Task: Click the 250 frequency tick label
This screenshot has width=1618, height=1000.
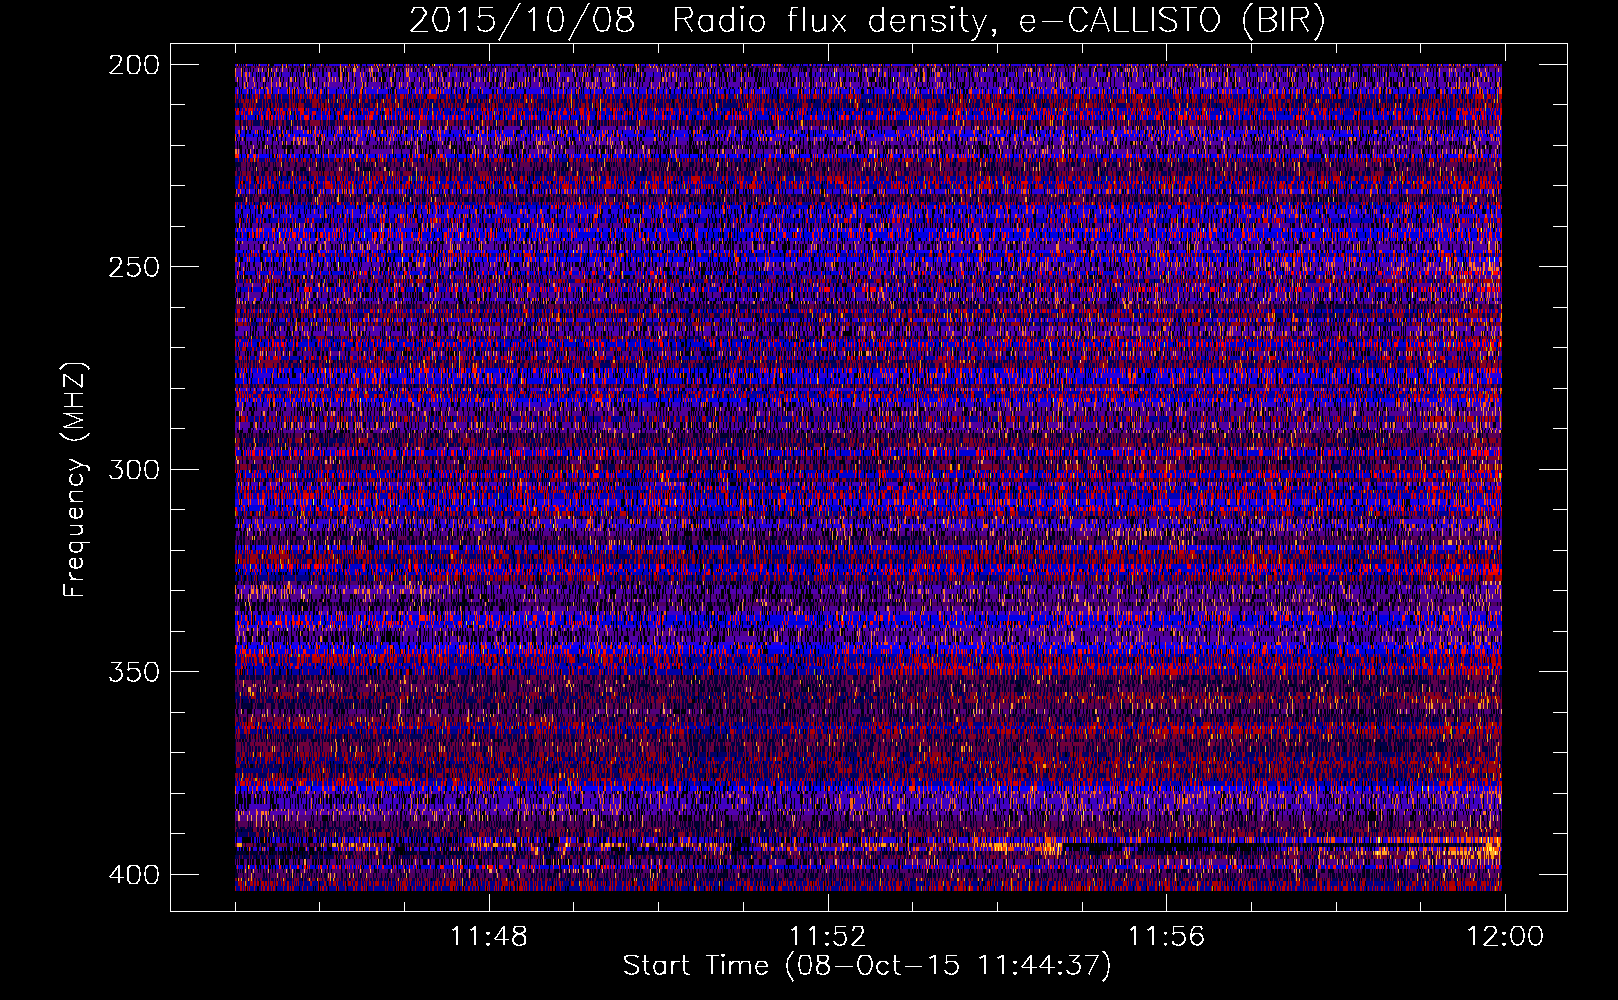Action: pos(133,267)
